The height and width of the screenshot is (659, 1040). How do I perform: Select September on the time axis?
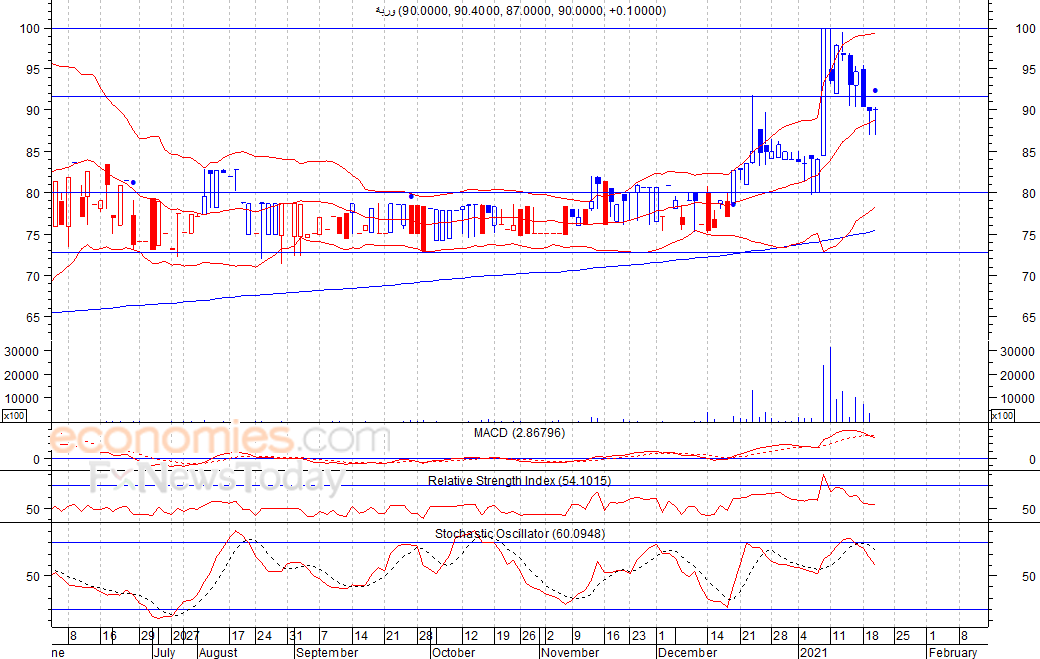tap(326, 653)
